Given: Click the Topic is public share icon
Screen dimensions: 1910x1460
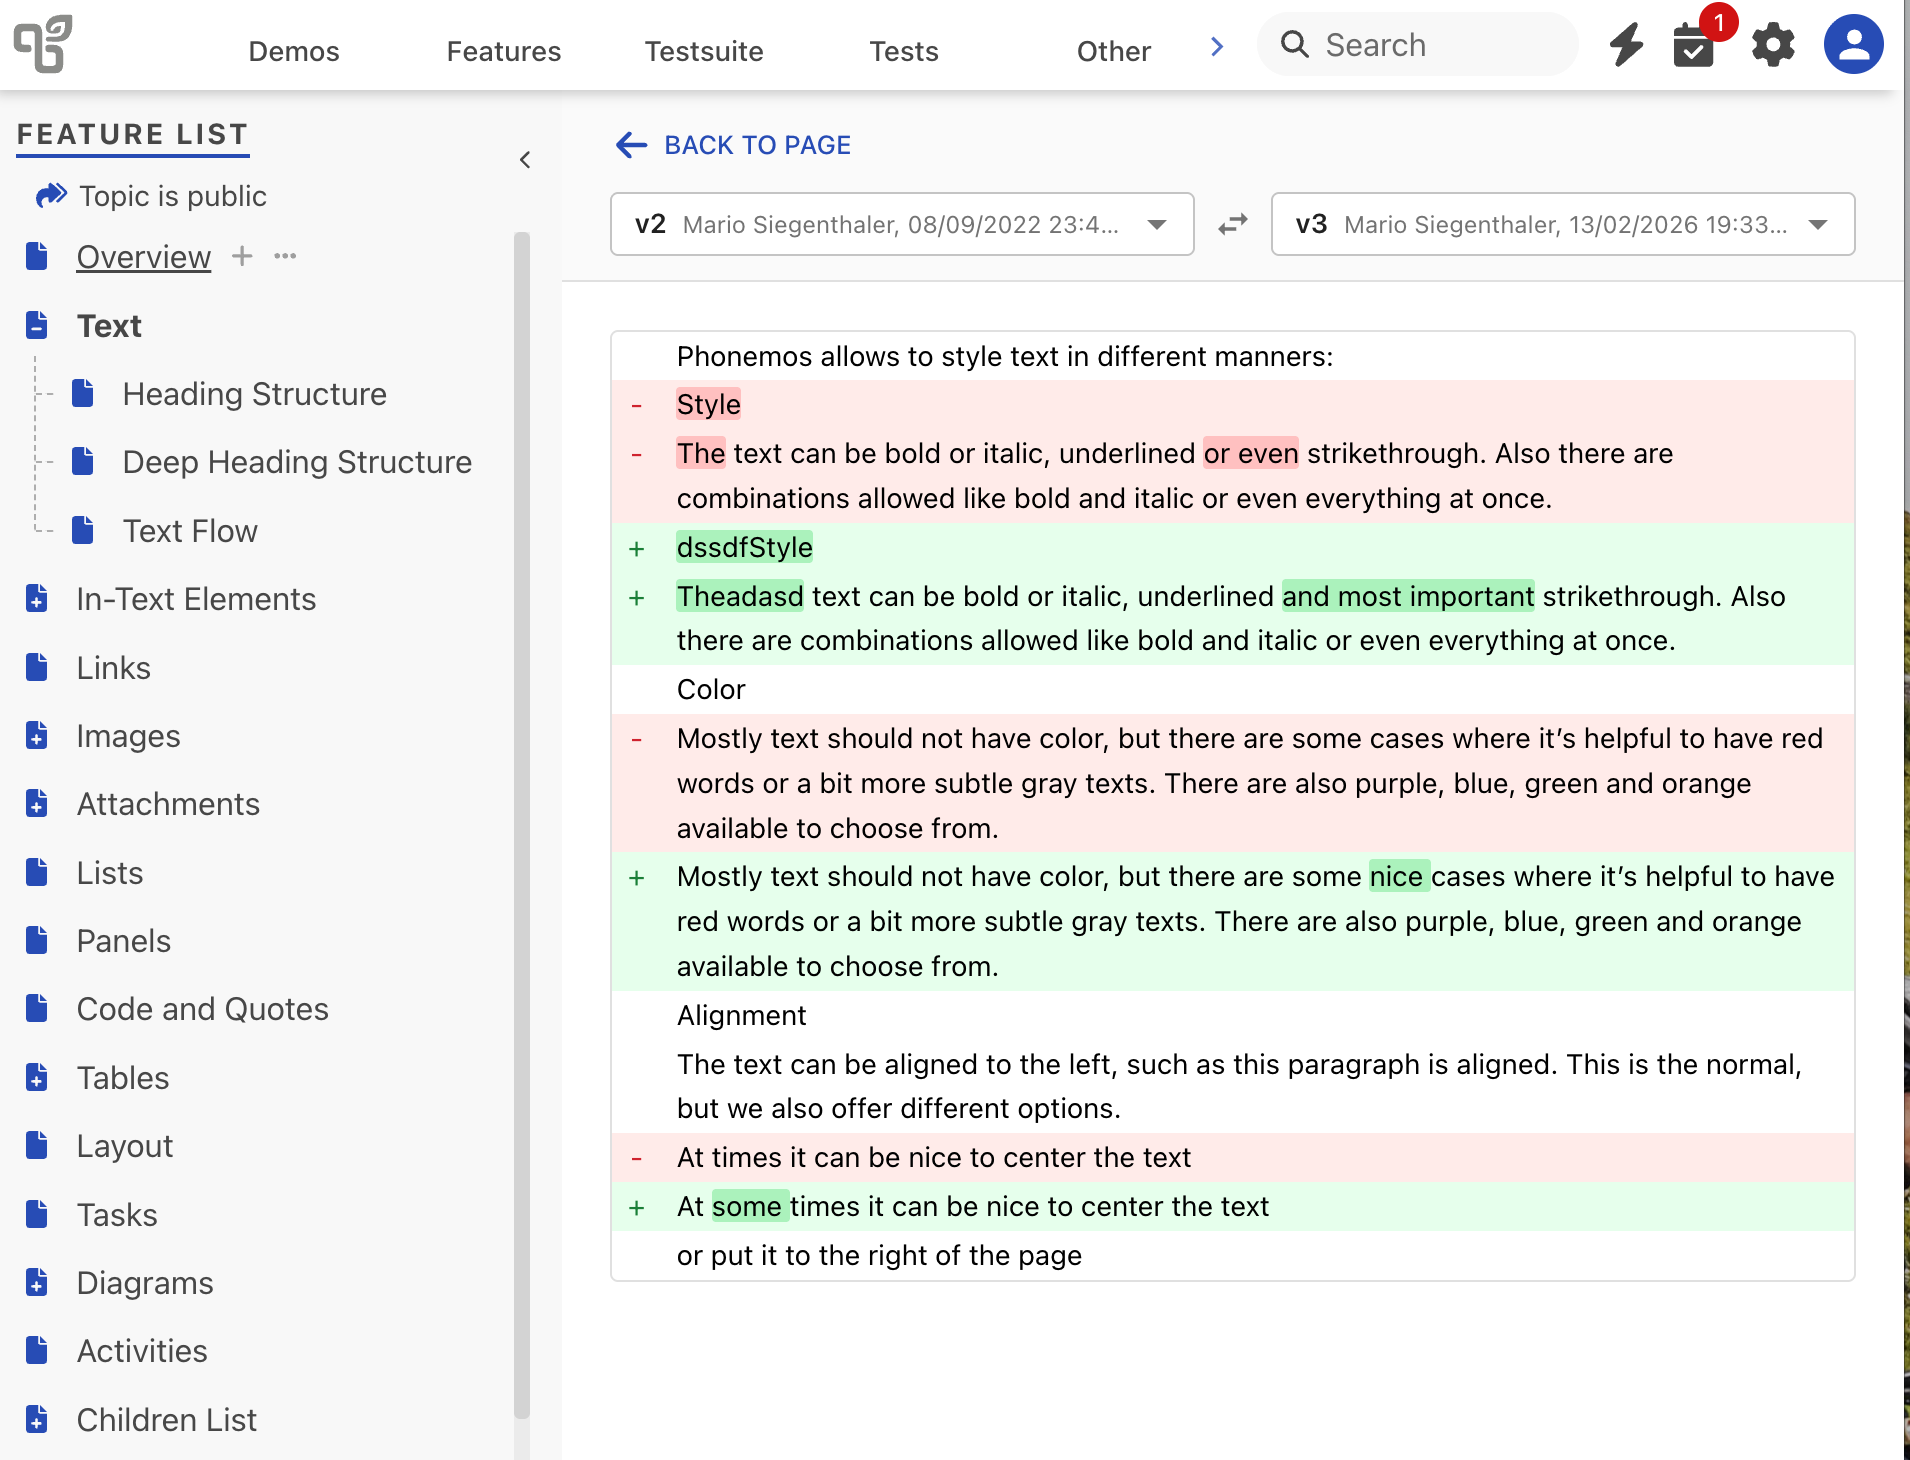Looking at the screenshot, I should [x=50, y=195].
